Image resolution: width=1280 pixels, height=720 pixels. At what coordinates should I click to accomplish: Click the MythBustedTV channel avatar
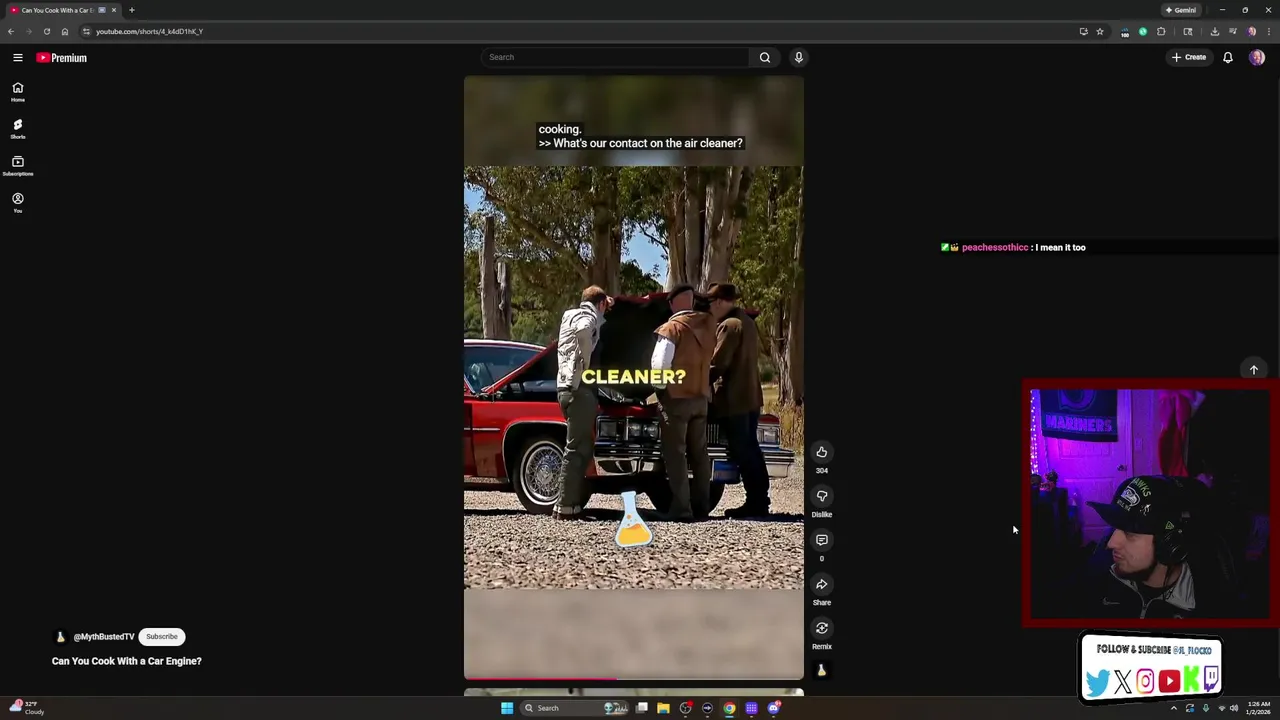click(x=60, y=636)
